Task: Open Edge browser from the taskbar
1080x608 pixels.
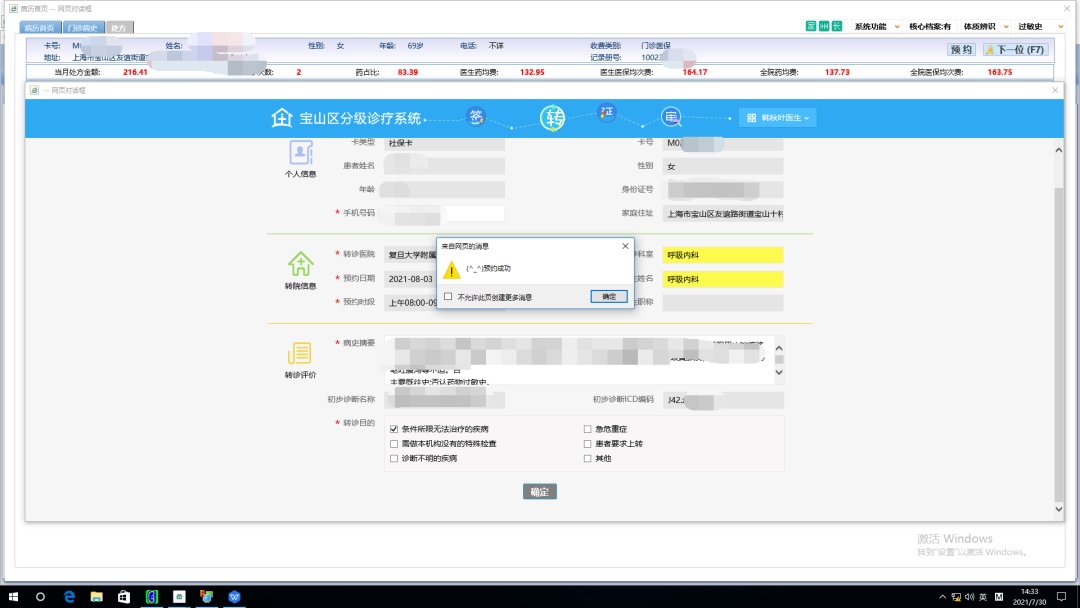Action: (69, 596)
